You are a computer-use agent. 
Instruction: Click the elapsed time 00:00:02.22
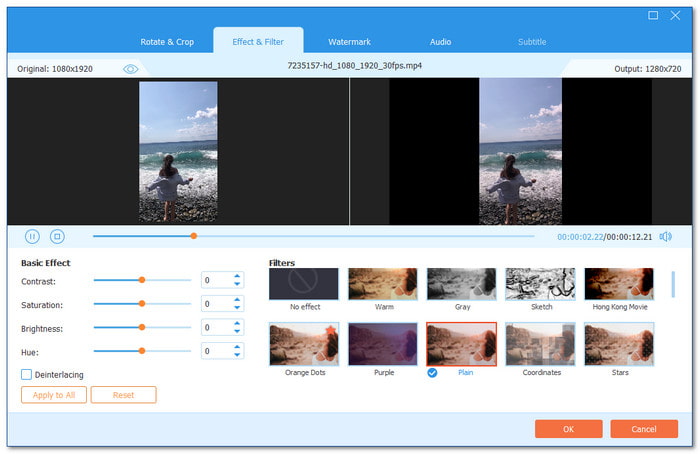pos(580,237)
